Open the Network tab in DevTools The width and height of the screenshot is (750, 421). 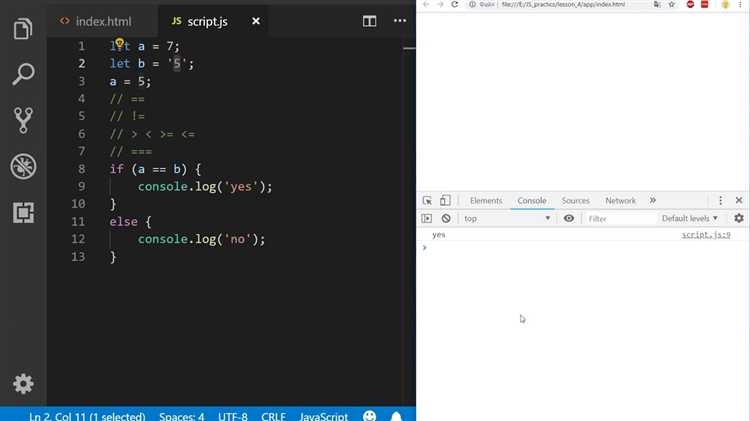[620, 200]
